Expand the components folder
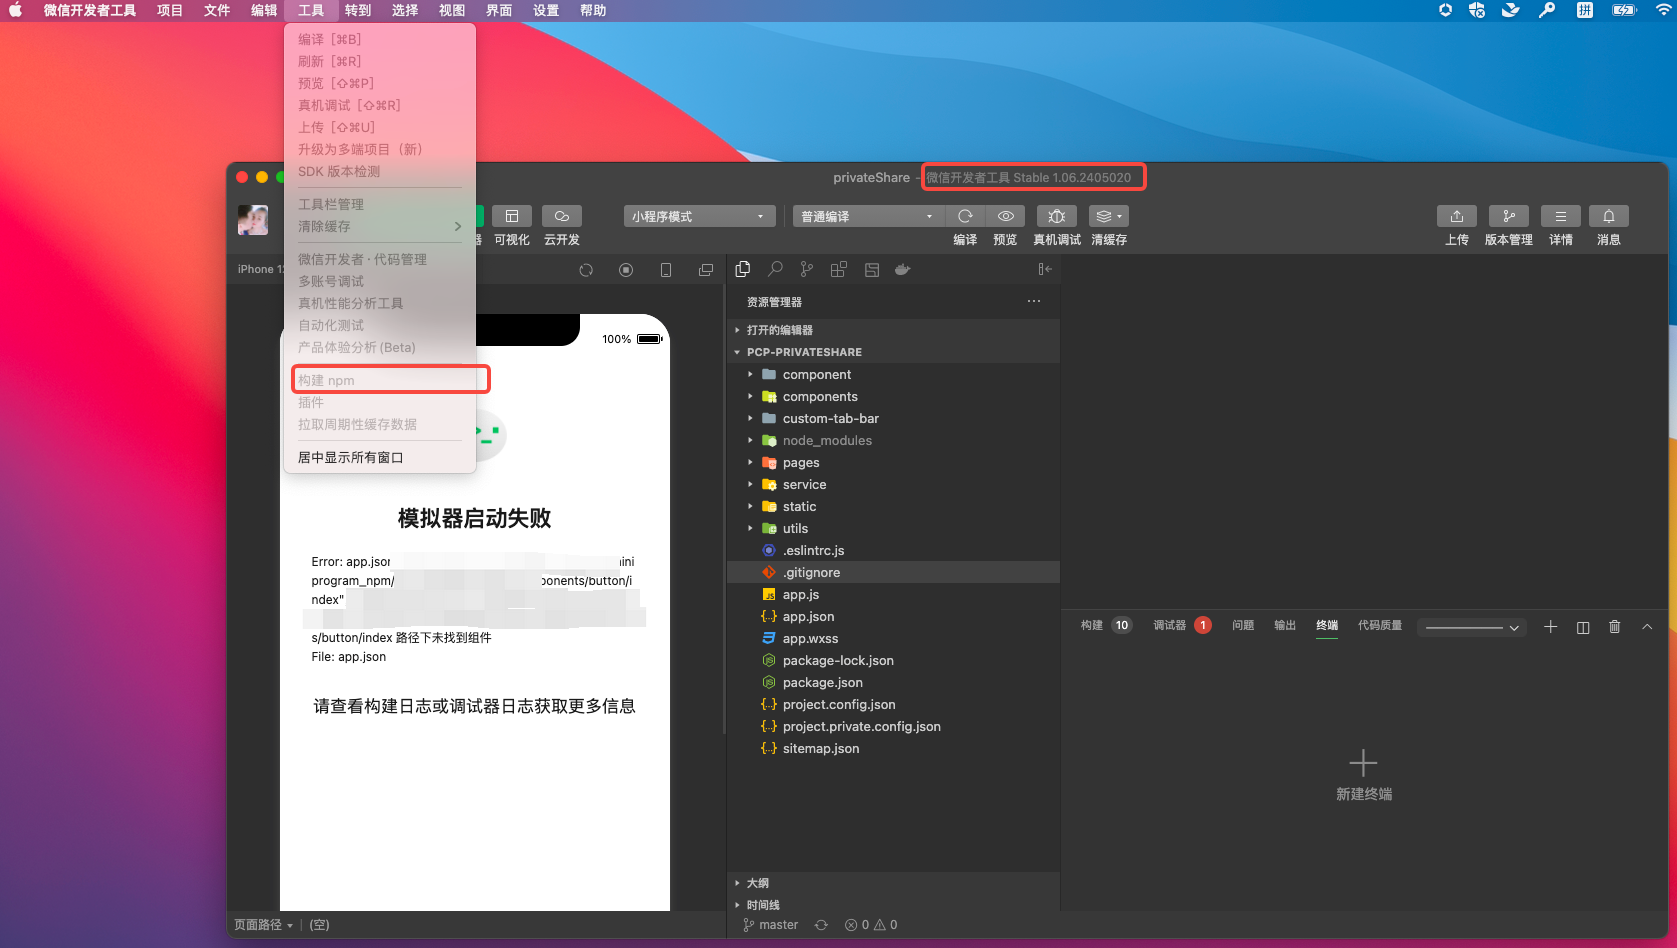The width and height of the screenshot is (1677, 948). point(893,397)
